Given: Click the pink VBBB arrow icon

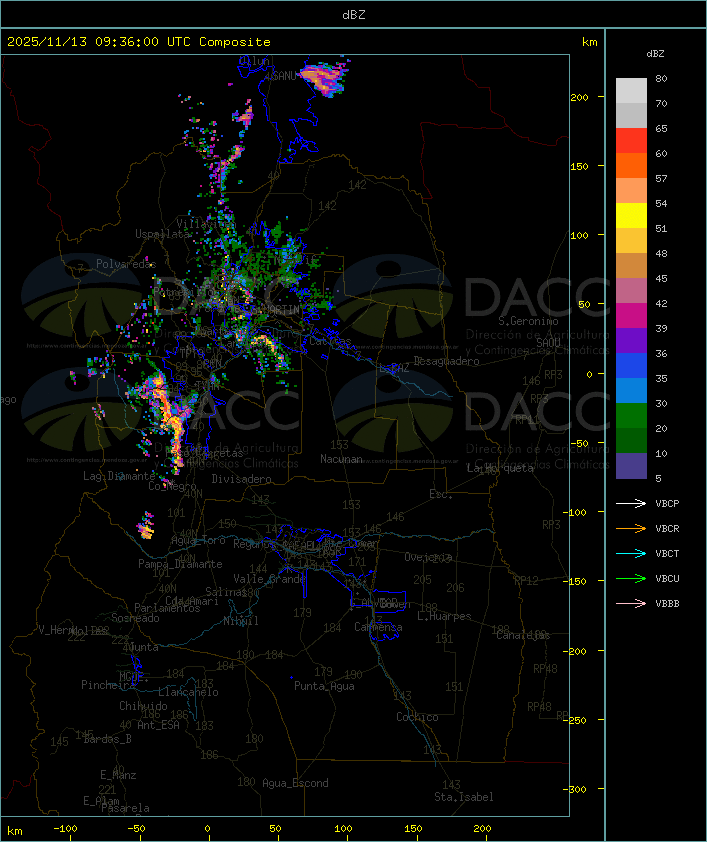Looking at the screenshot, I should [631, 604].
